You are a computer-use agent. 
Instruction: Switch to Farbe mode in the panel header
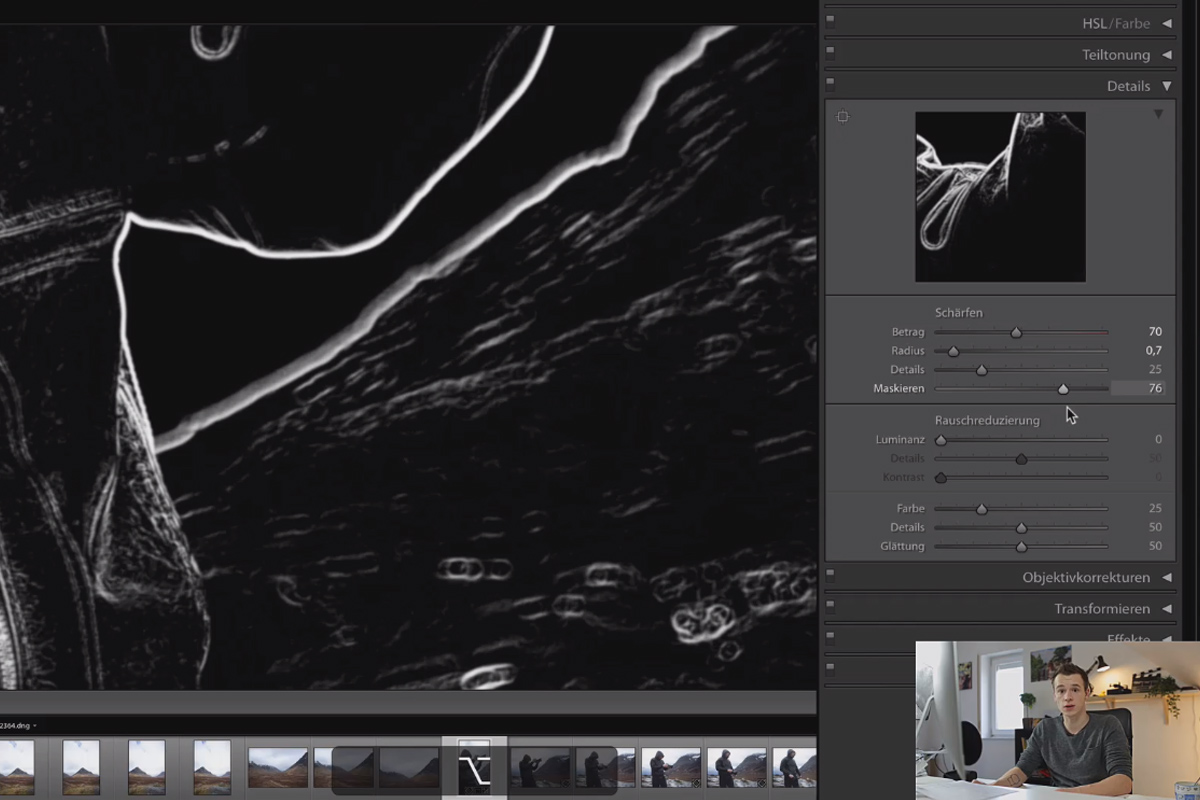(1133, 23)
